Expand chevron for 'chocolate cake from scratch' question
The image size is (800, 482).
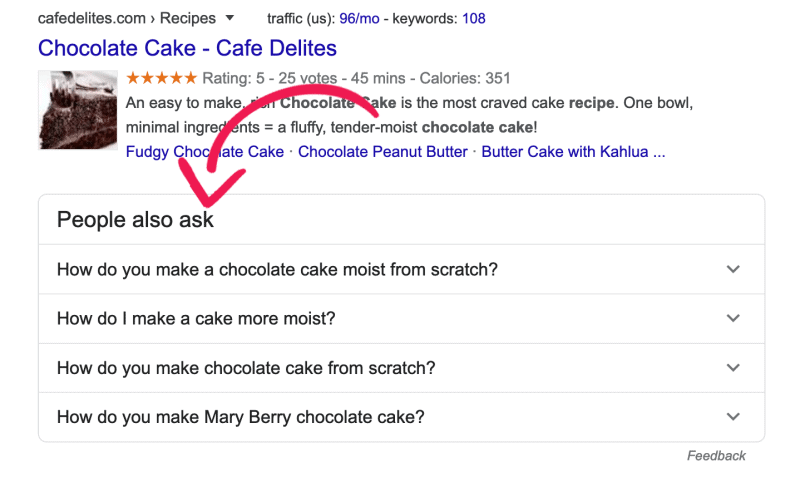tap(733, 367)
